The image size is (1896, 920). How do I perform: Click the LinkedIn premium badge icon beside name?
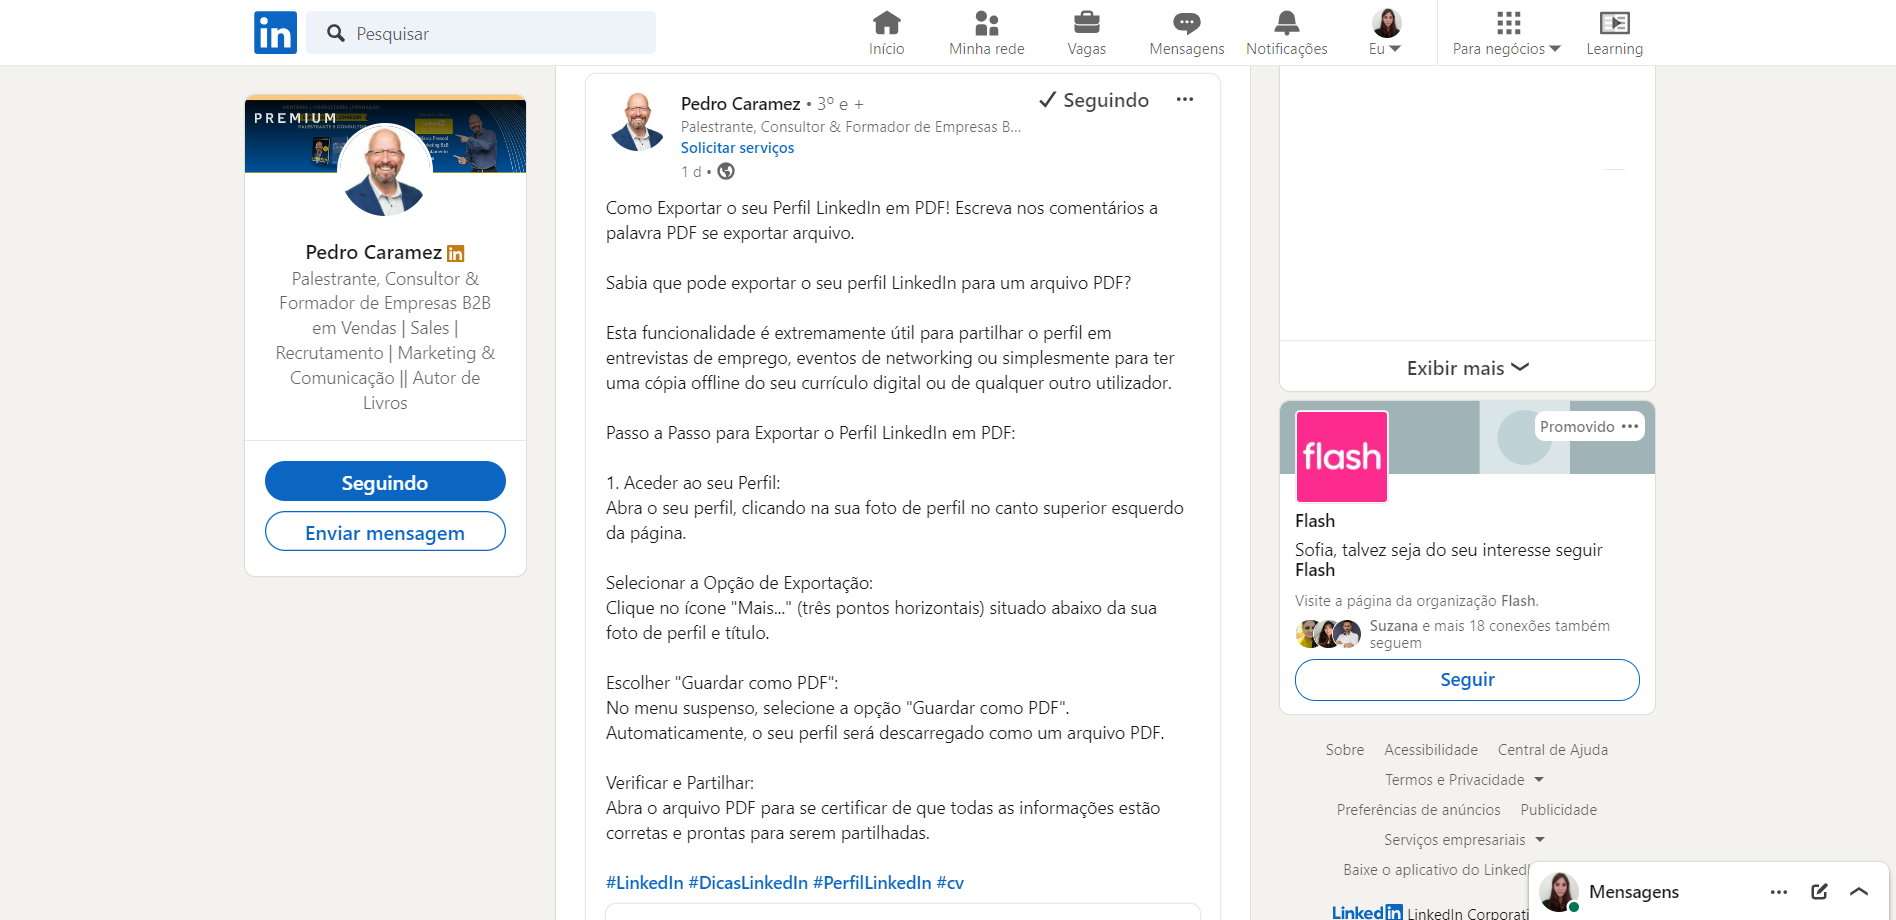[456, 254]
